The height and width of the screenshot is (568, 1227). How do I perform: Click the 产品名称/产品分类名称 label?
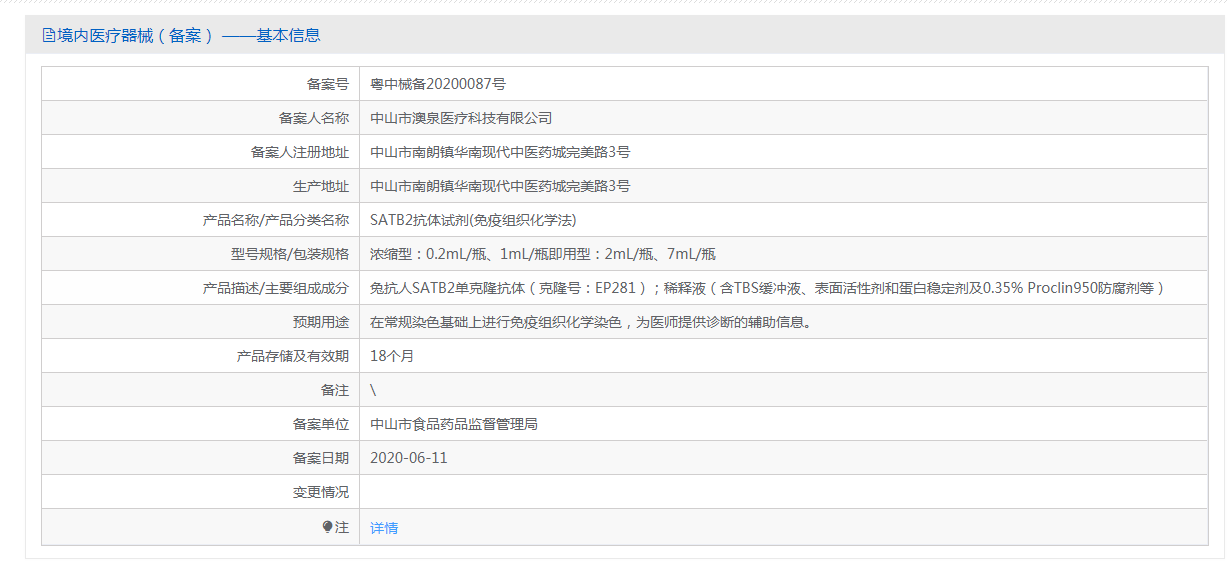pos(276,220)
